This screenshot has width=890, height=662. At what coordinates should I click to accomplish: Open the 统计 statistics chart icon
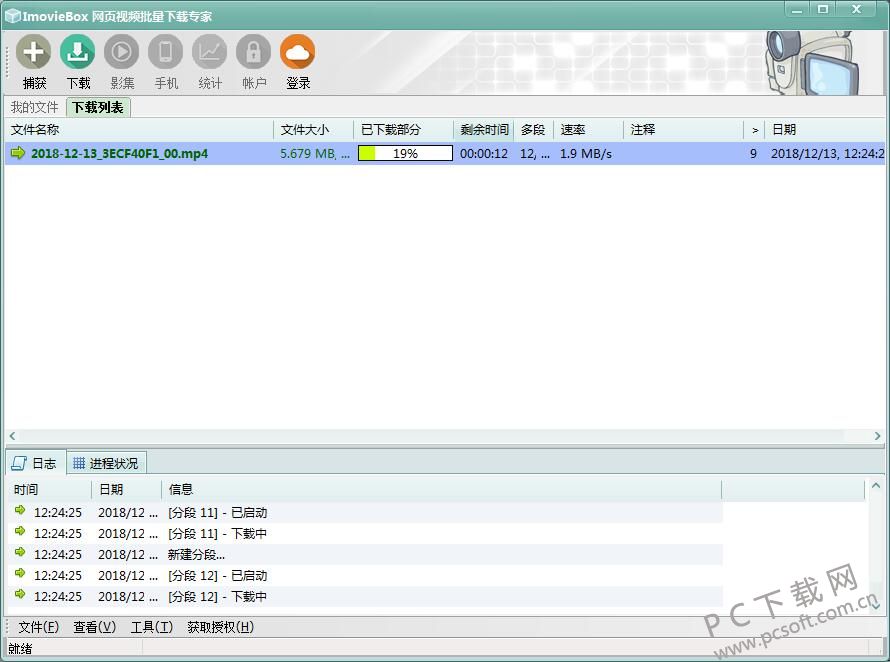coord(209,52)
